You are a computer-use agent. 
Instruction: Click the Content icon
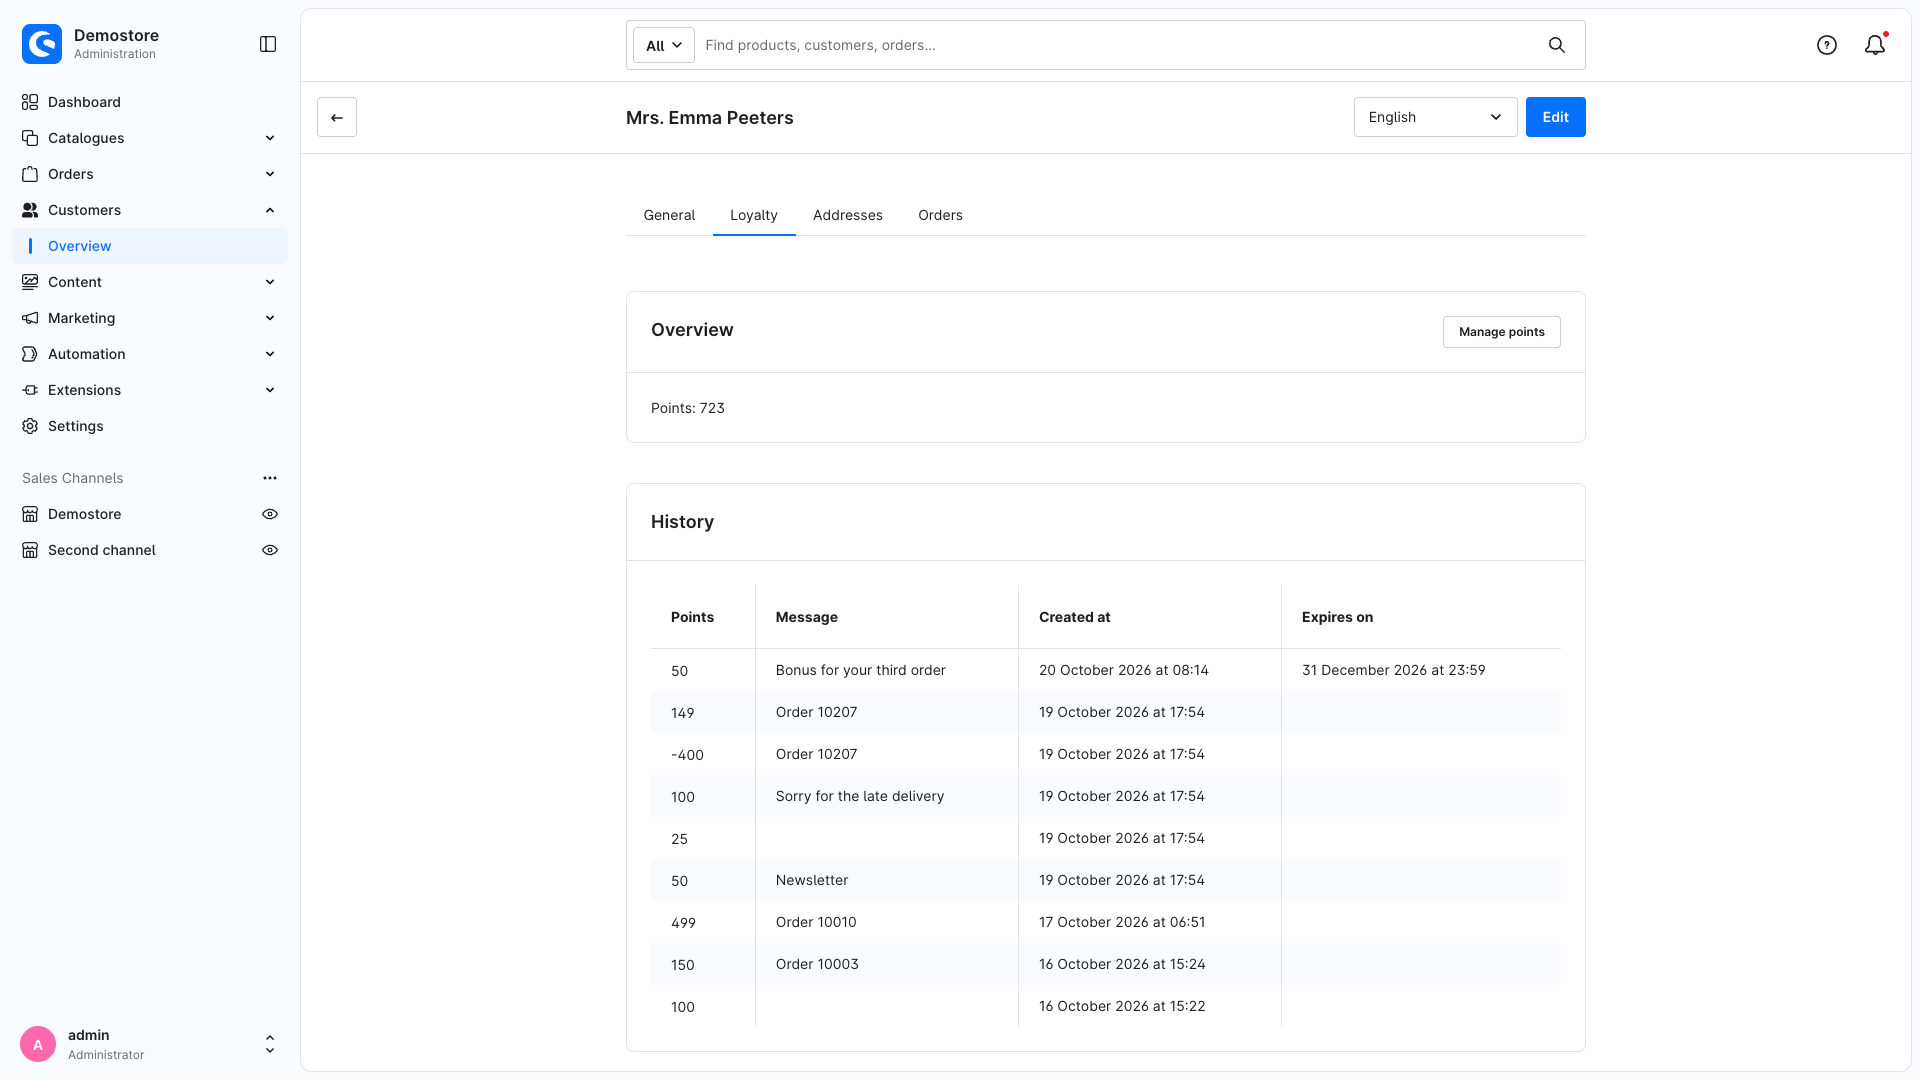pos(30,282)
